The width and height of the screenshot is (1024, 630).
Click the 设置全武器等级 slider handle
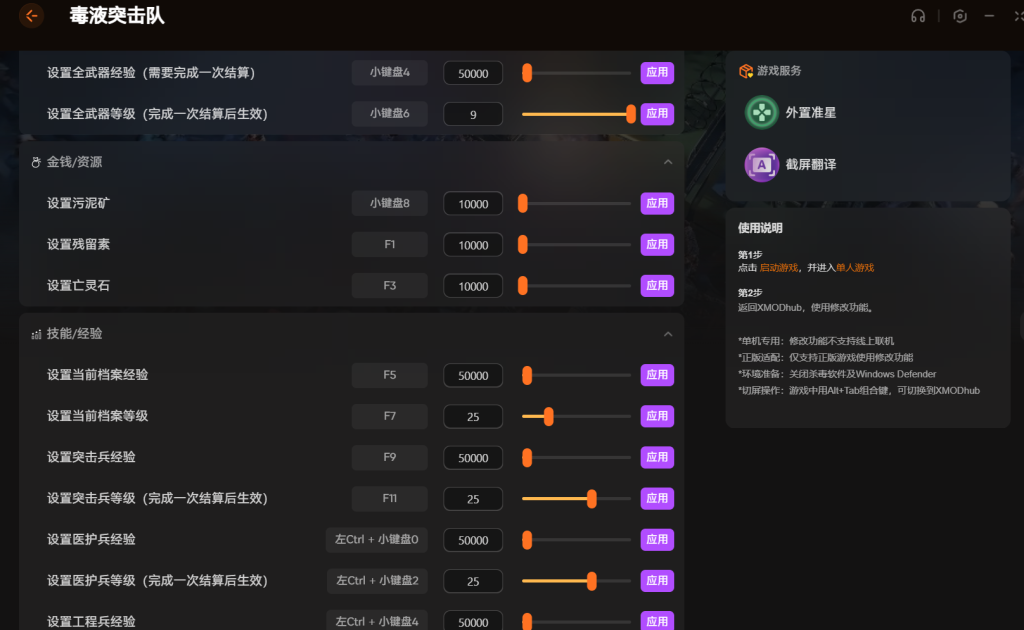coord(631,114)
